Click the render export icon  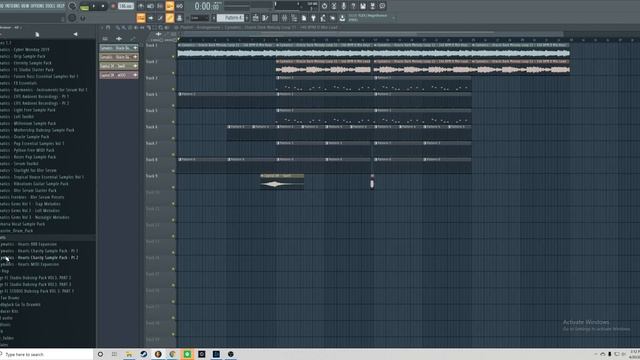(372, 6)
